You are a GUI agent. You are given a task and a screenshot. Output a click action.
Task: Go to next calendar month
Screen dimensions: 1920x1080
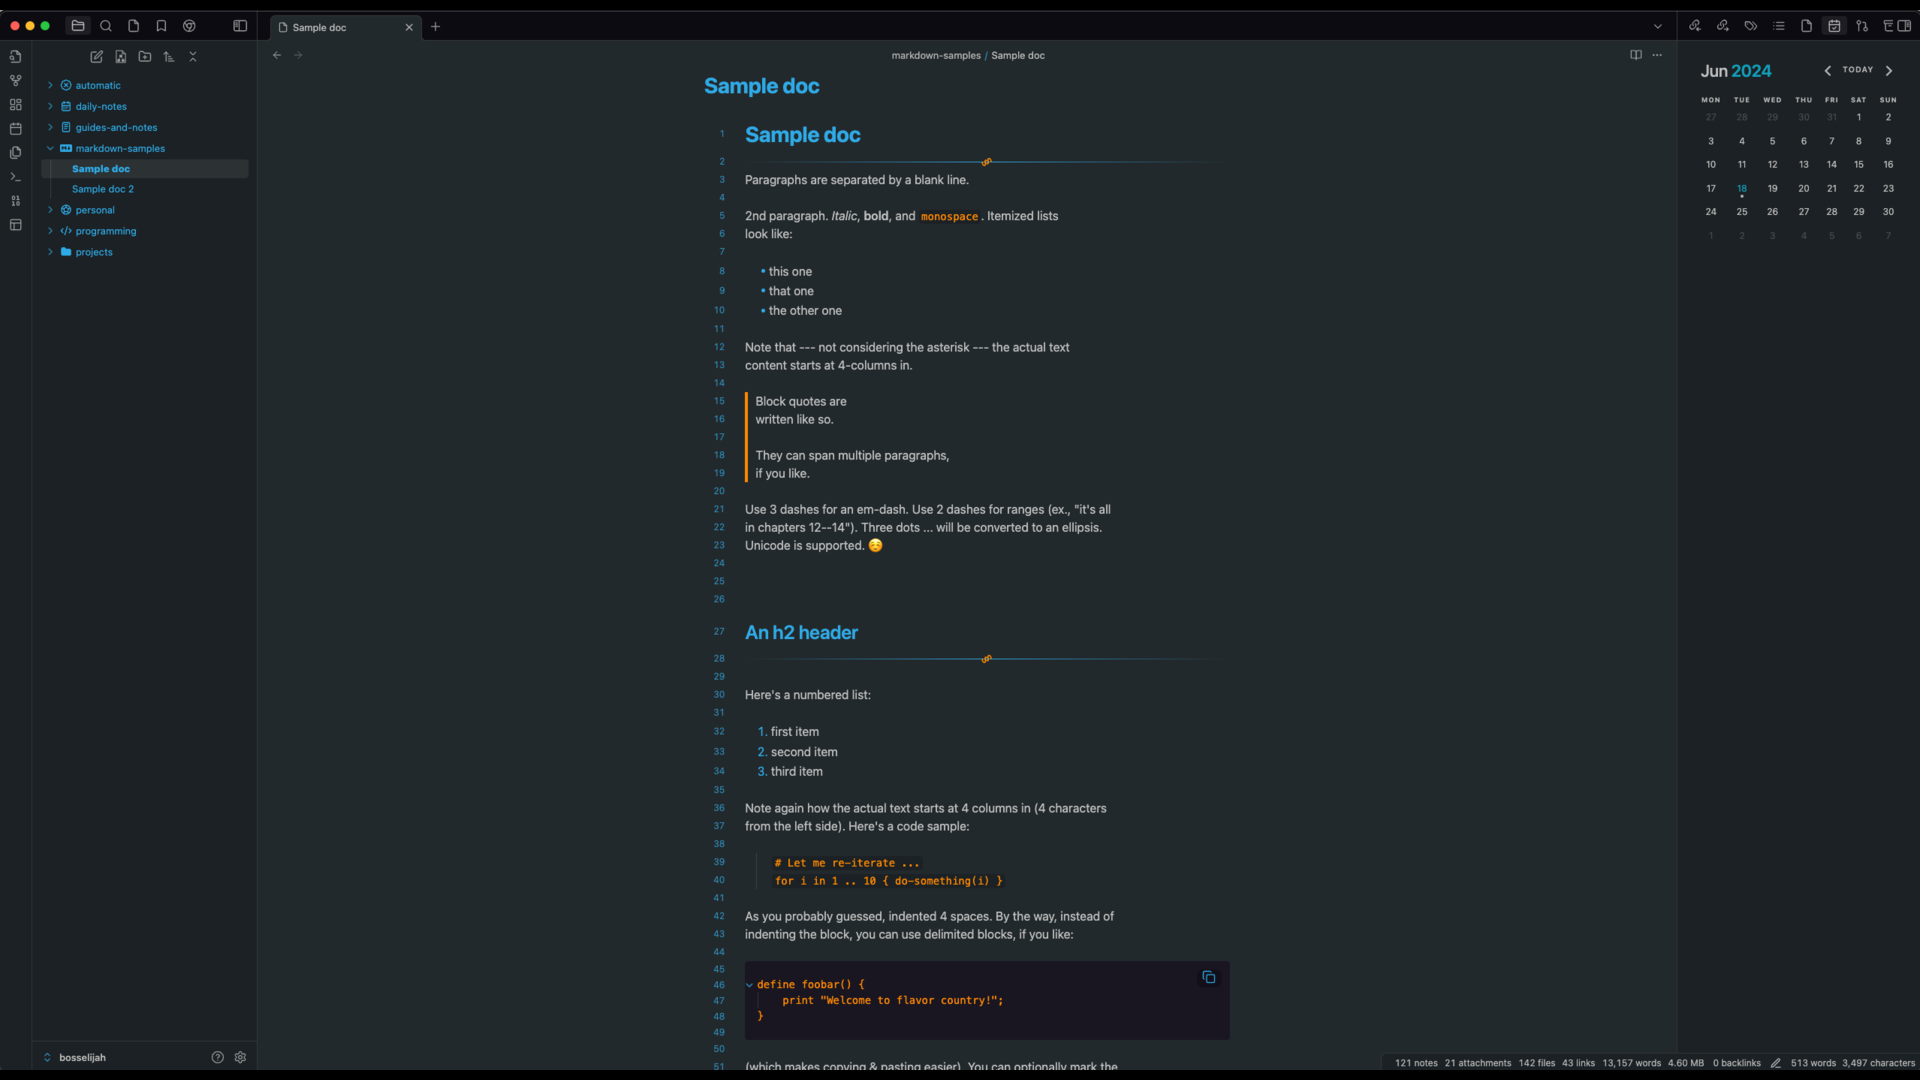tap(1889, 71)
